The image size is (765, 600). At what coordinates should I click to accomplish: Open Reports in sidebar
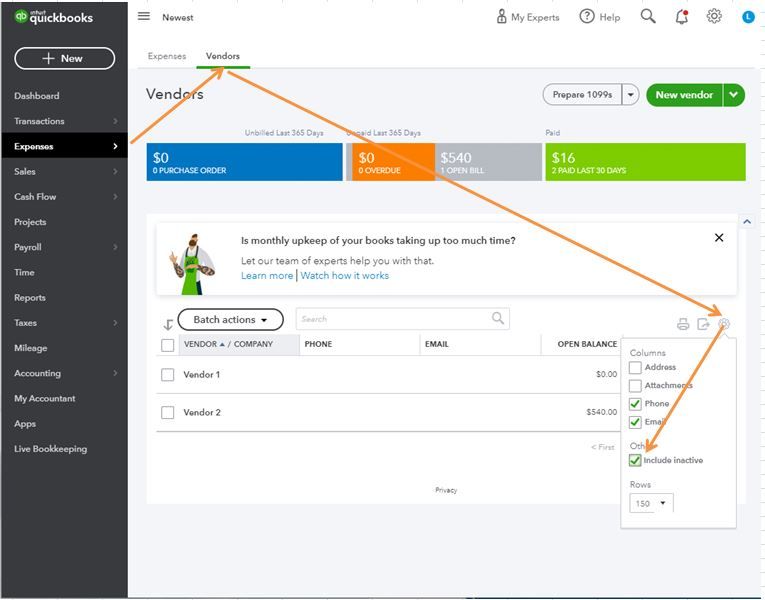click(x=30, y=298)
